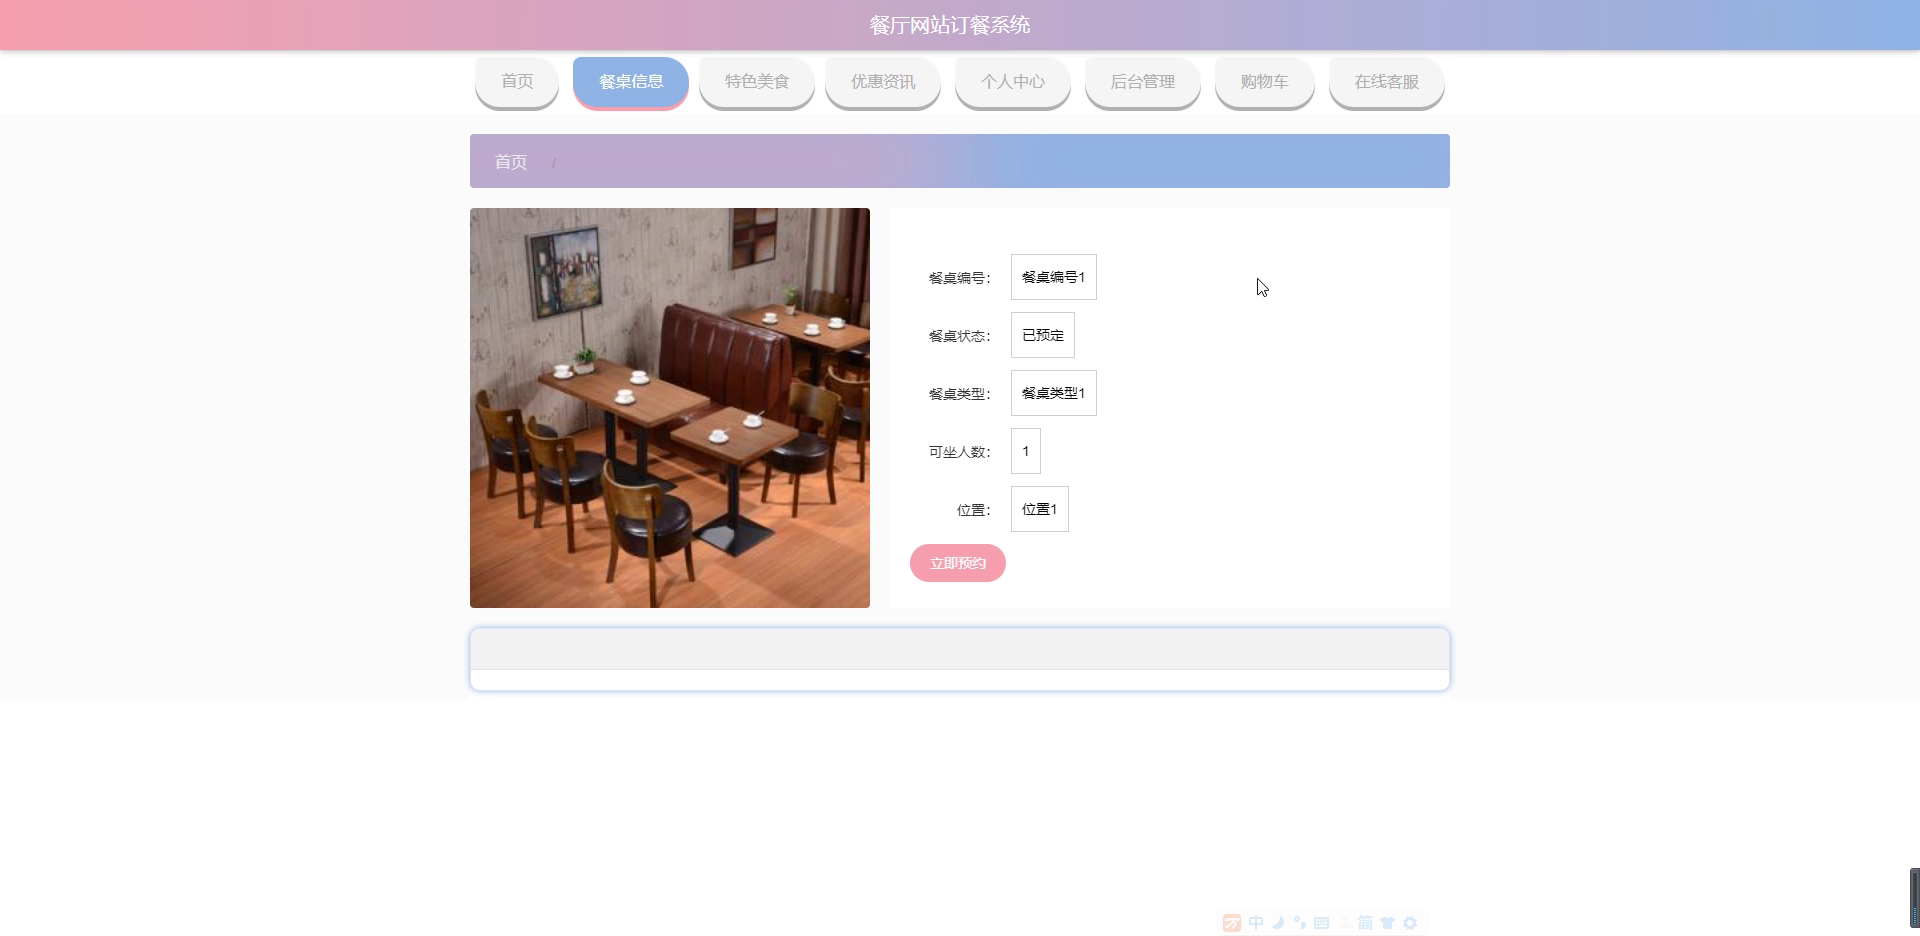Go to the 特色美食 tab
Image resolution: width=1920 pixels, height=936 pixels.
pyautogui.click(x=757, y=82)
